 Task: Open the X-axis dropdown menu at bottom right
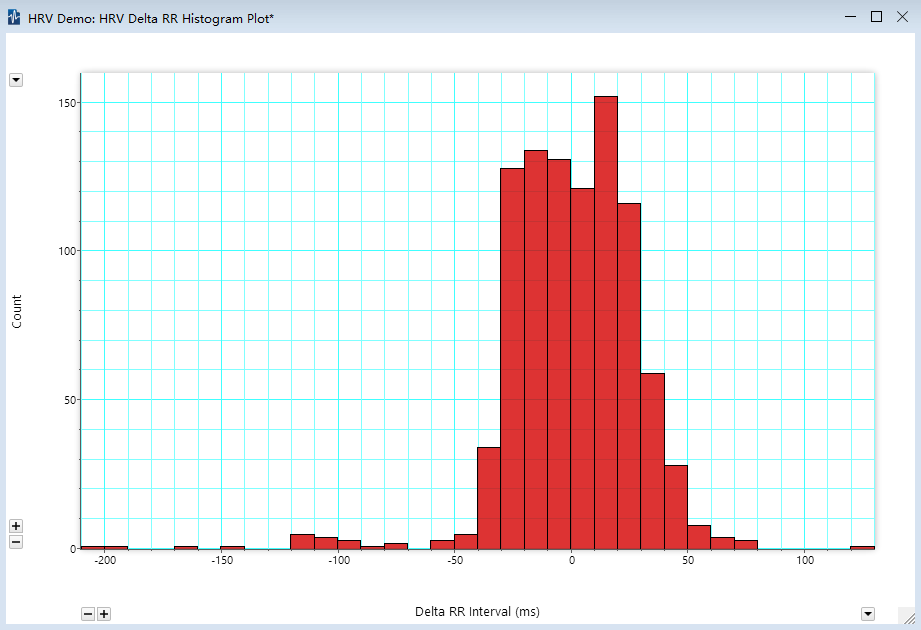[x=868, y=614]
